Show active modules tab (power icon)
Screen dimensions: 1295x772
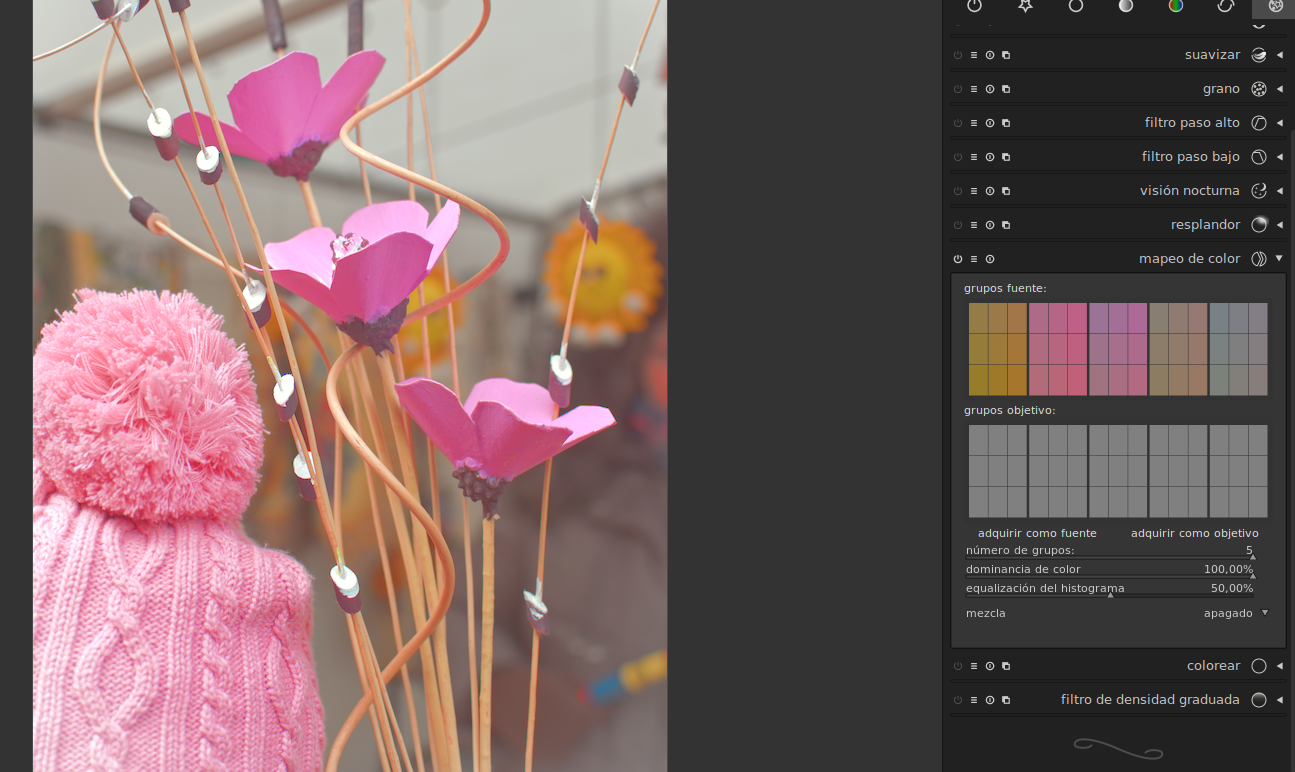click(975, 6)
